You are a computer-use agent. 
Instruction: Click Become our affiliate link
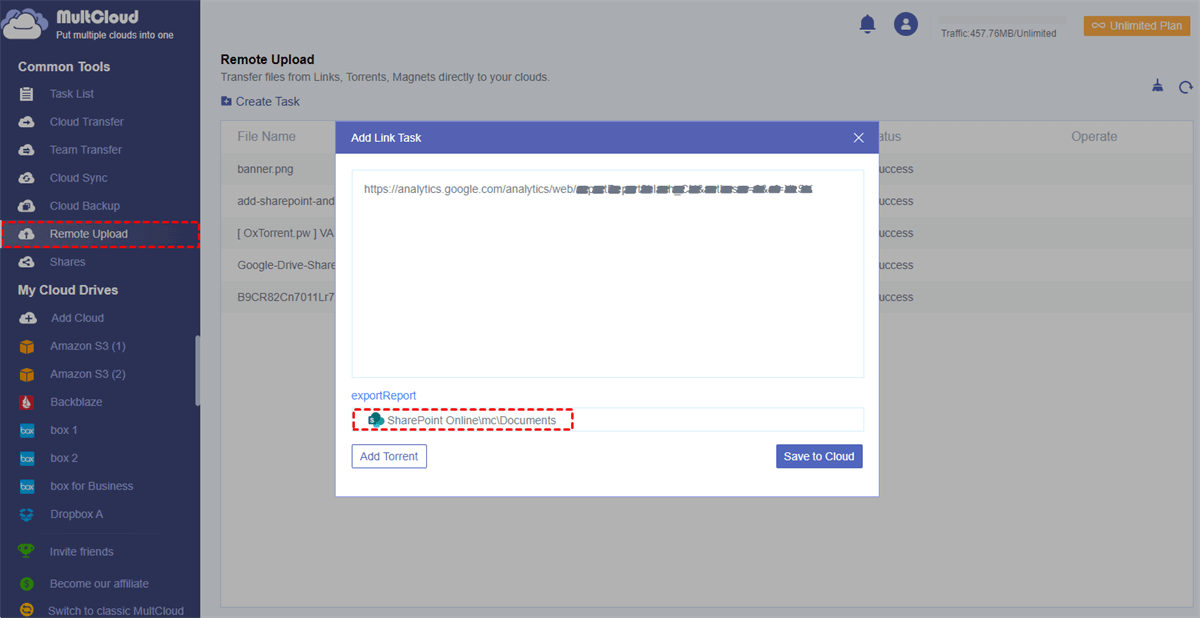point(99,583)
